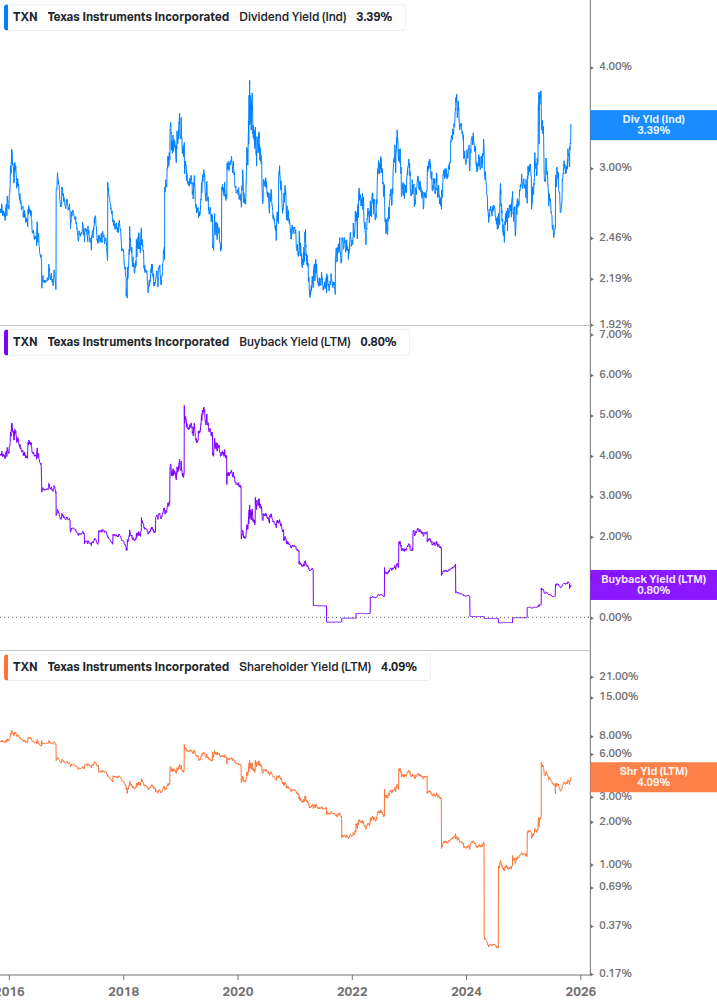717x1005 pixels.
Task: Select the orange Shr Yld 4.09% tag
Action: (x=654, y=777)
